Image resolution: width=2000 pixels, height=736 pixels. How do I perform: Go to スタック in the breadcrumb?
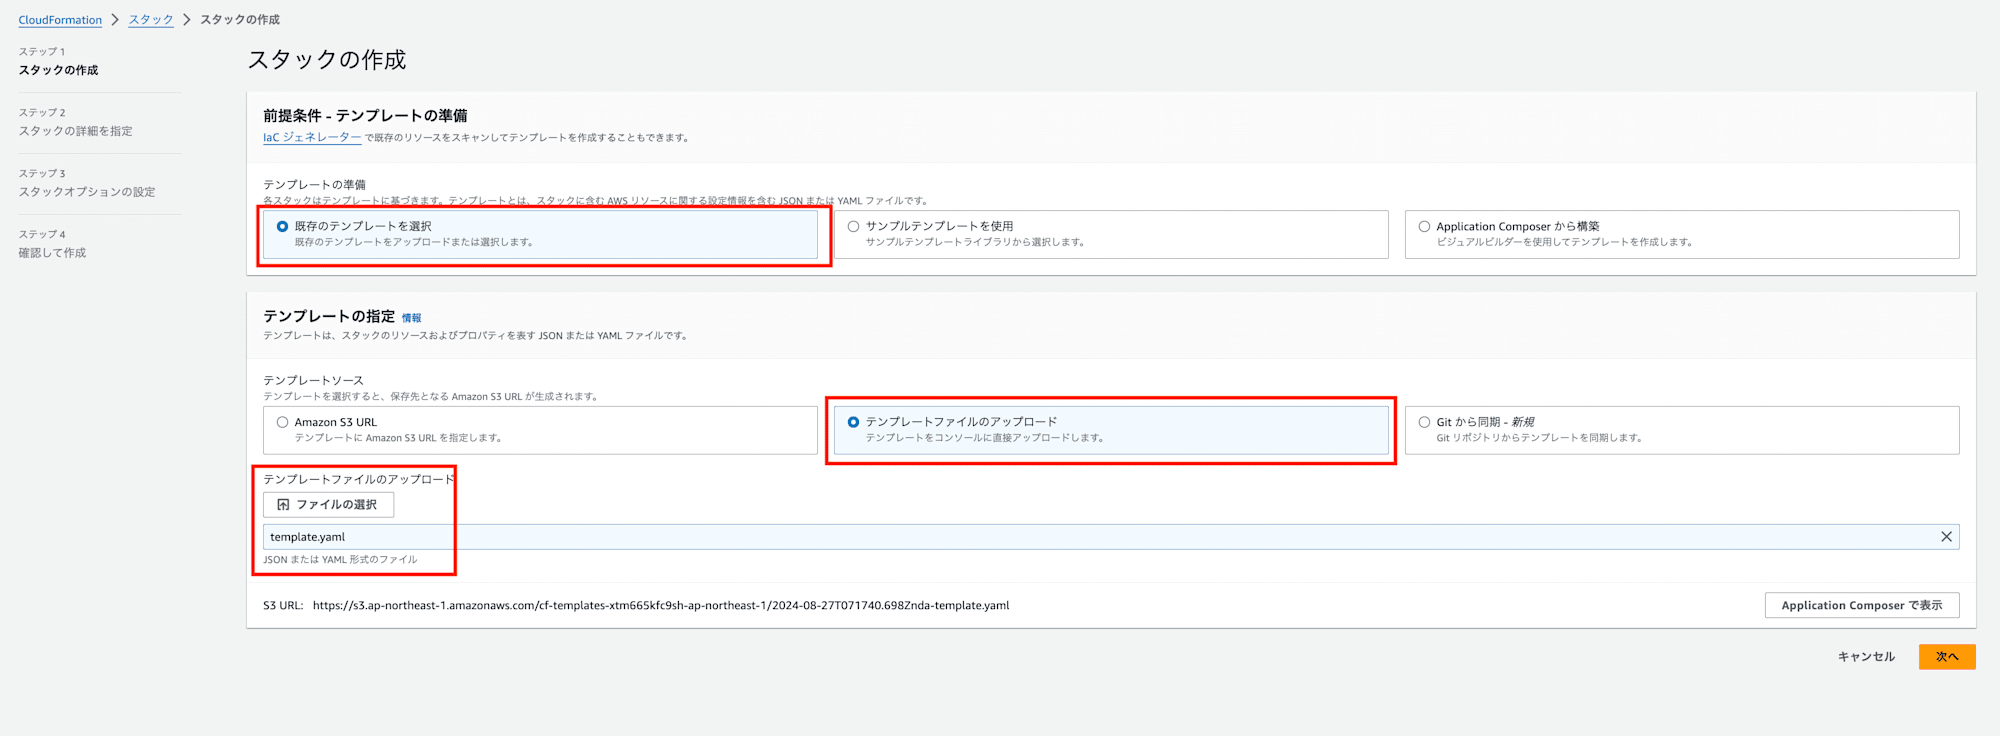click(151, 20)
